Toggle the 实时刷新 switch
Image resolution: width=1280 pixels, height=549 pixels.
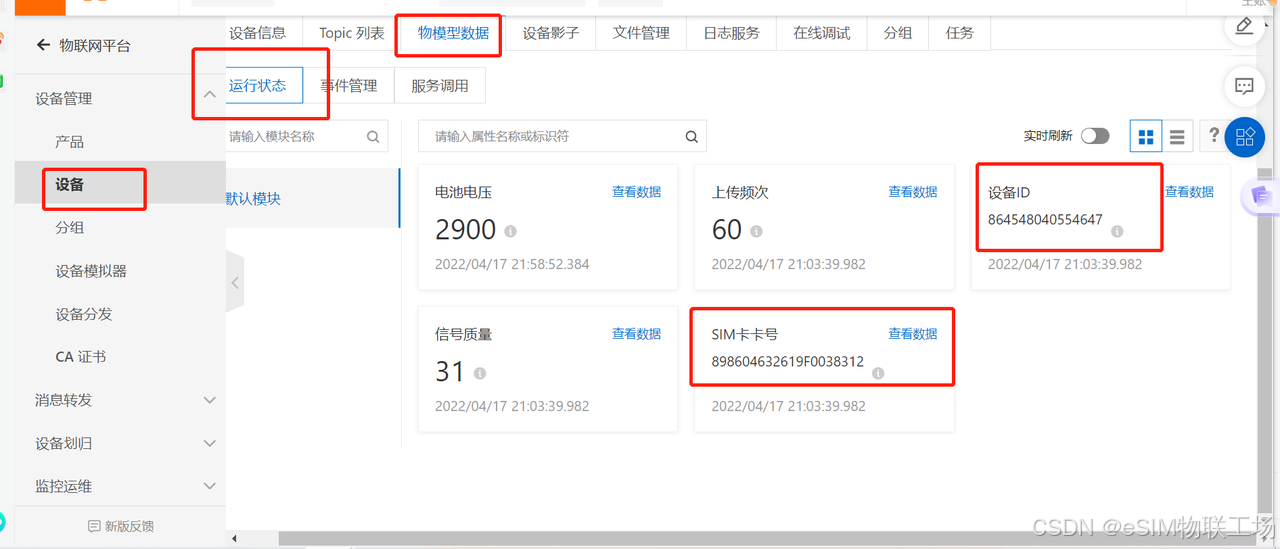pos(1095,136)
